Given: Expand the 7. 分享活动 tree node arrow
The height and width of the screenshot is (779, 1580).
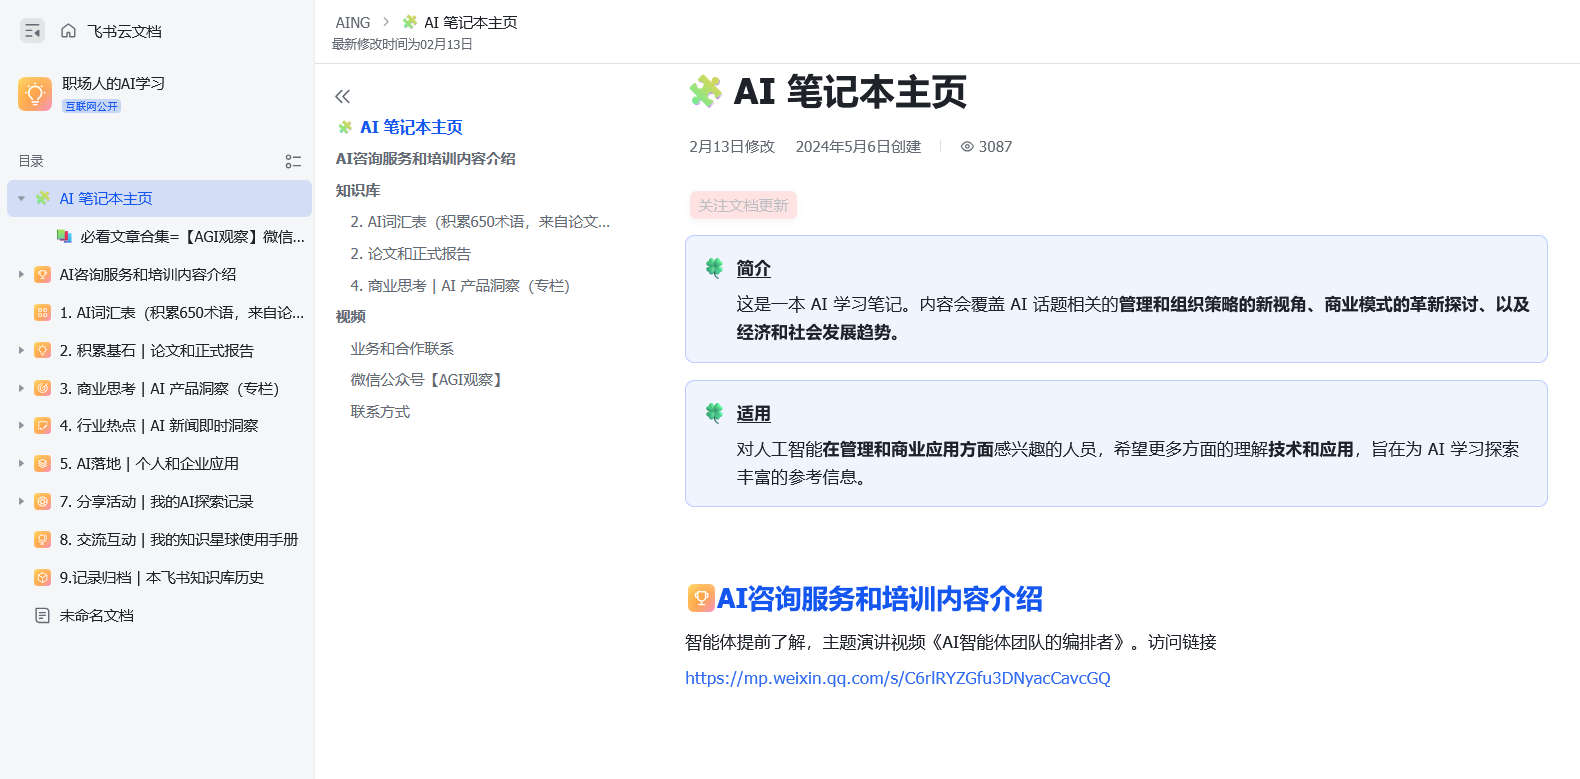Looking at the screenshot, I should pyautogui.click(x=21, y=501).
